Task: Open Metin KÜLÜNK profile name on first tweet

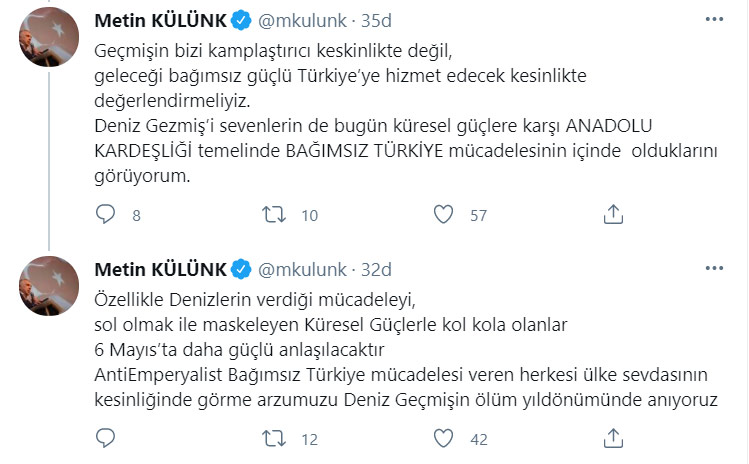Action: tap(159, 20)
